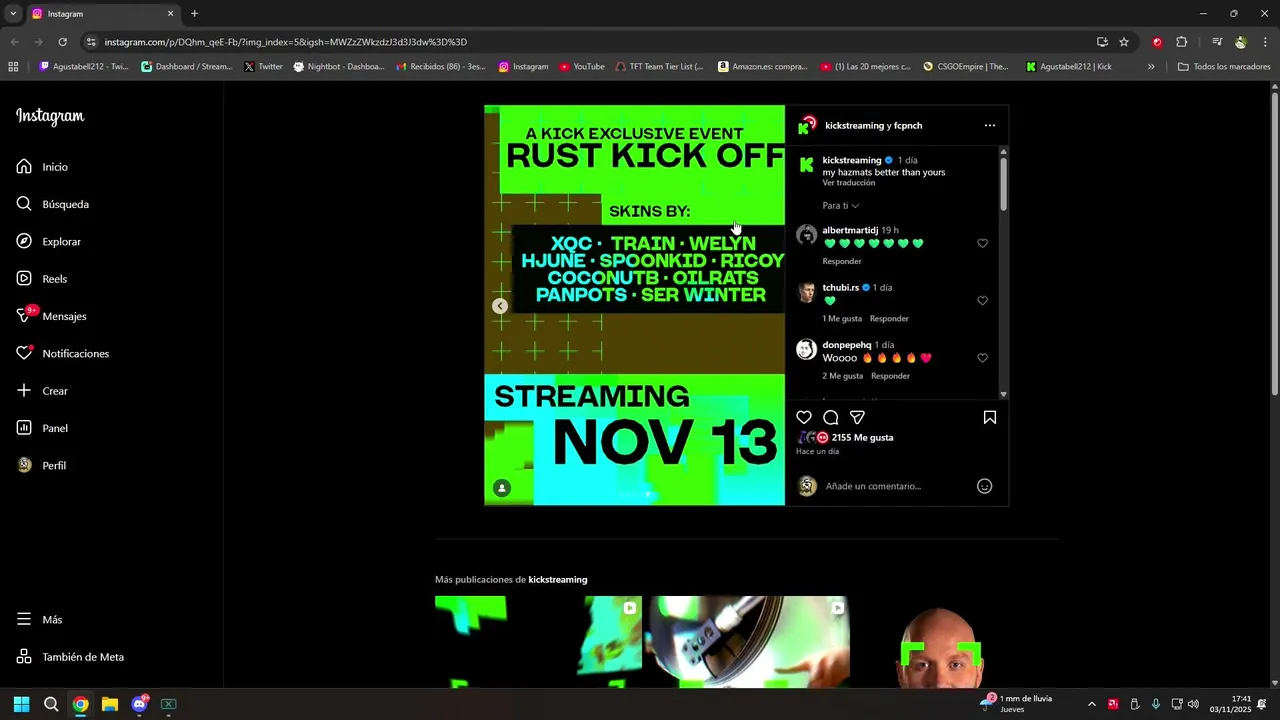Open Amazon.es bookmark

tap(762, 67)
